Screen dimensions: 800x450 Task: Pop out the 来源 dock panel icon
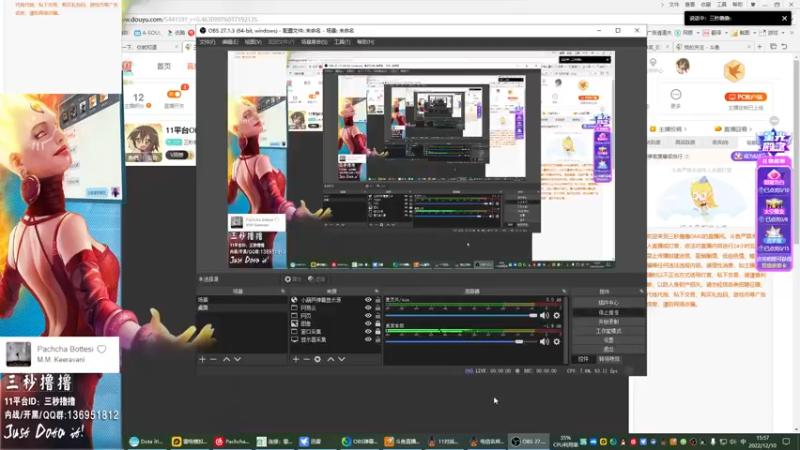coord(377,291)
